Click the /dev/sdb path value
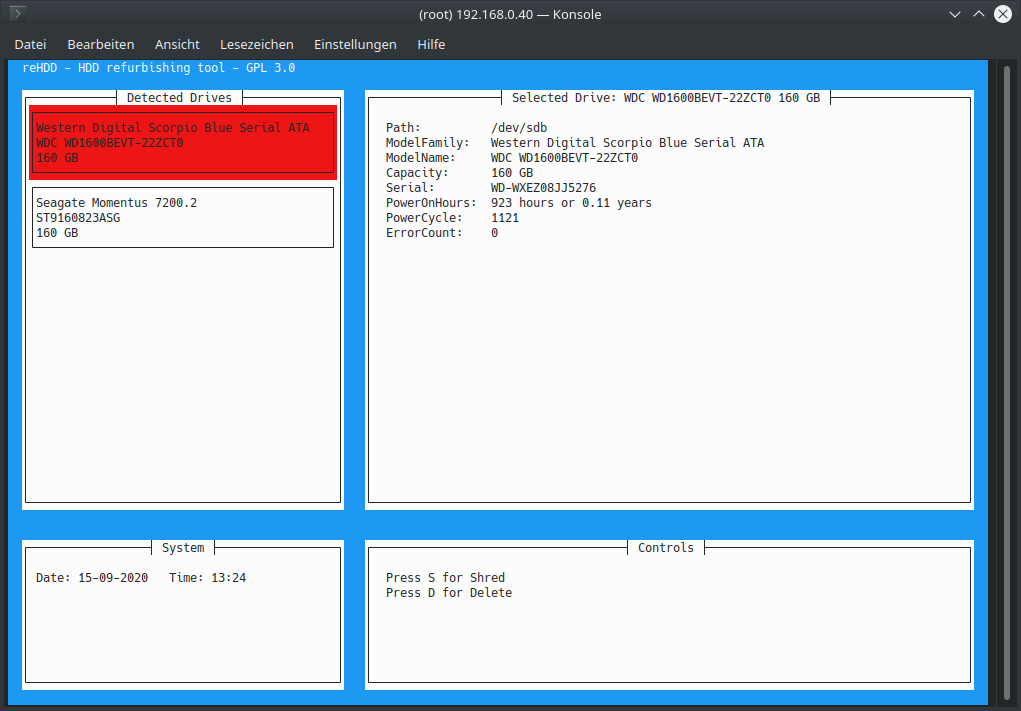Screen dimensions: 1021x711 (518, 128)
